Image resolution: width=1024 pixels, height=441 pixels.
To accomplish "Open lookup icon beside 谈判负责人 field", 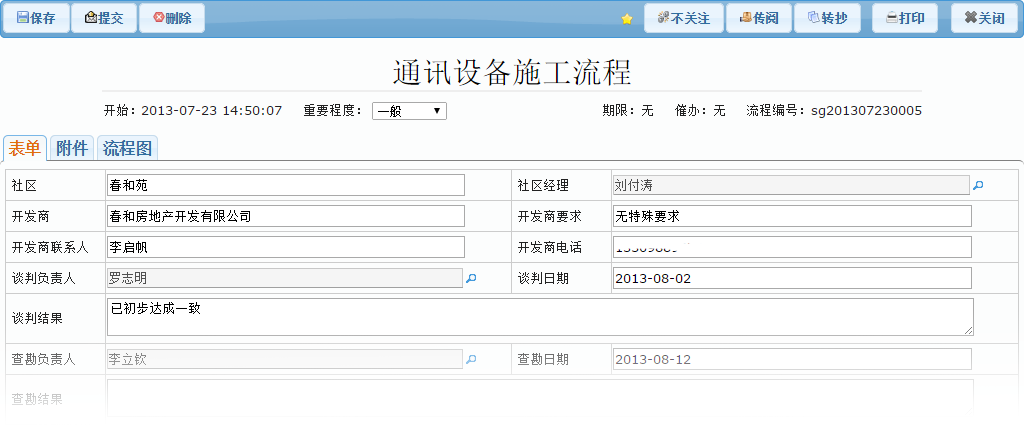I will (472, 278).
